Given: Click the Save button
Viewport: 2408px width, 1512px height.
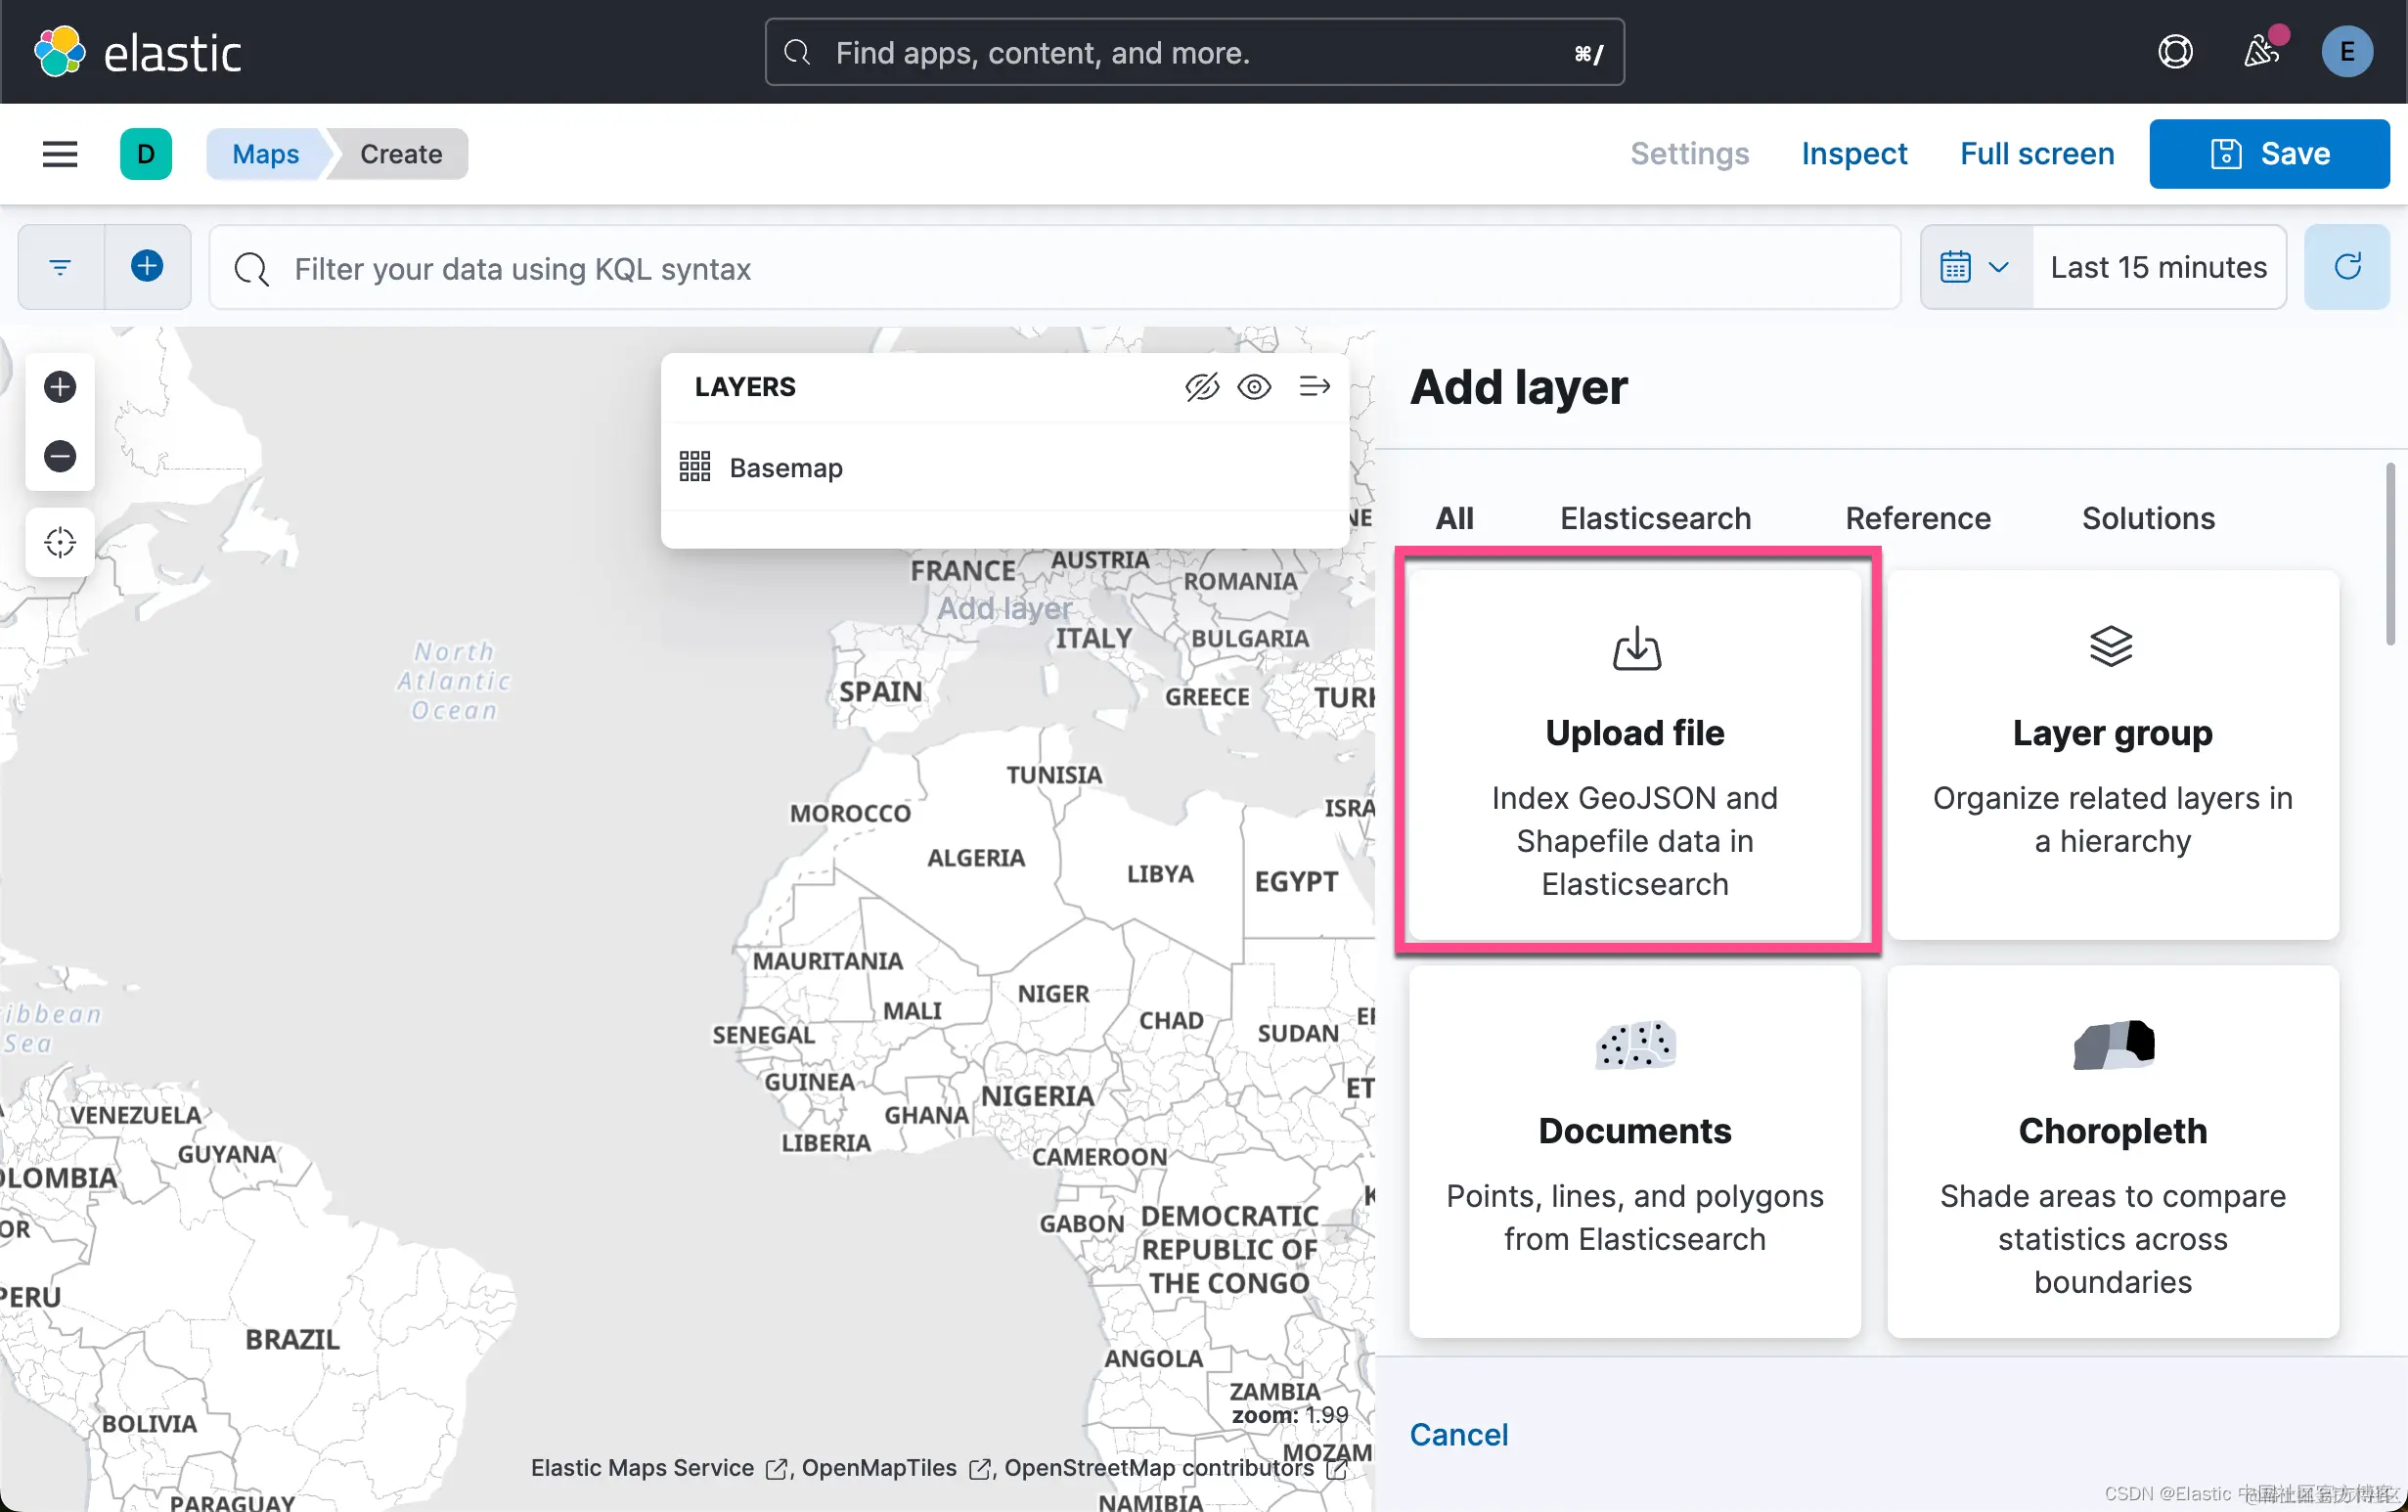Looking at the screenshot, I should (2269, 154).
